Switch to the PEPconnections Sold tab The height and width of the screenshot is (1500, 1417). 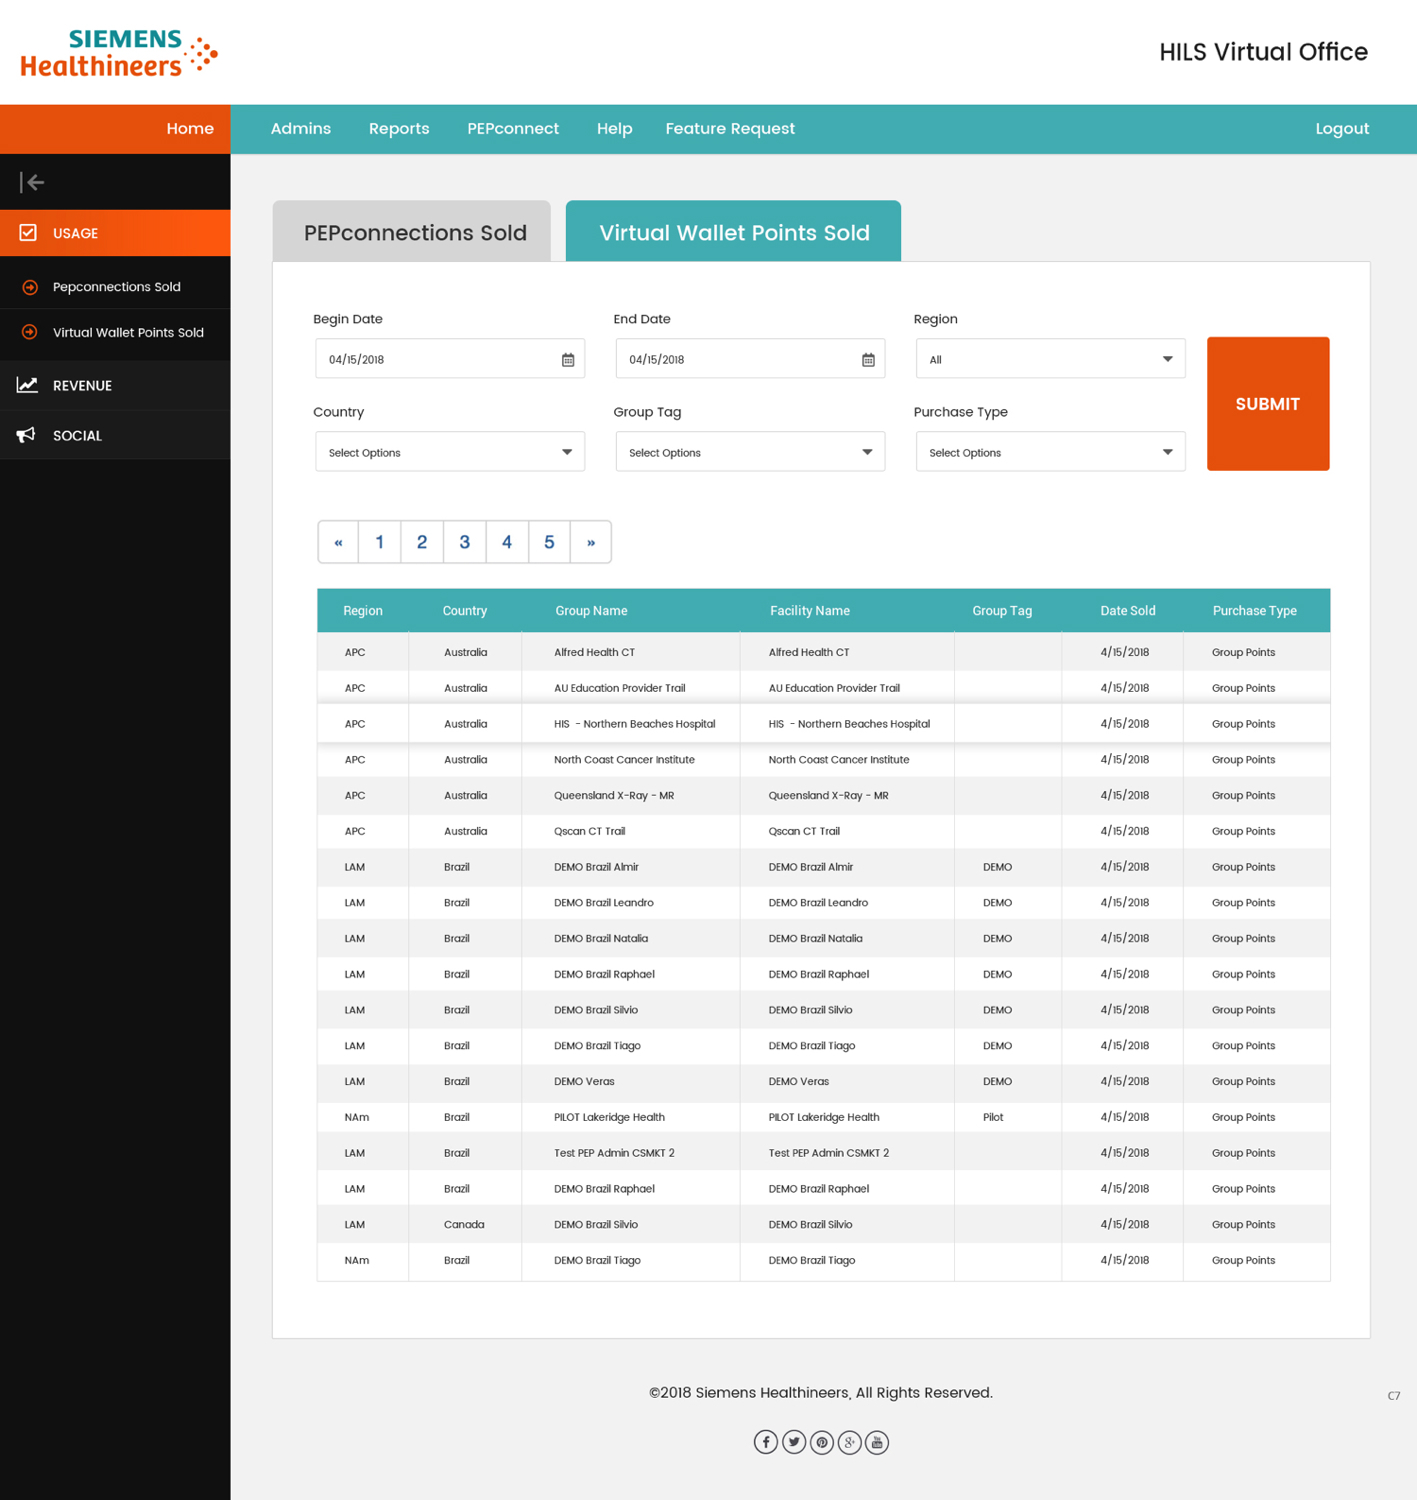coord(413,232)
